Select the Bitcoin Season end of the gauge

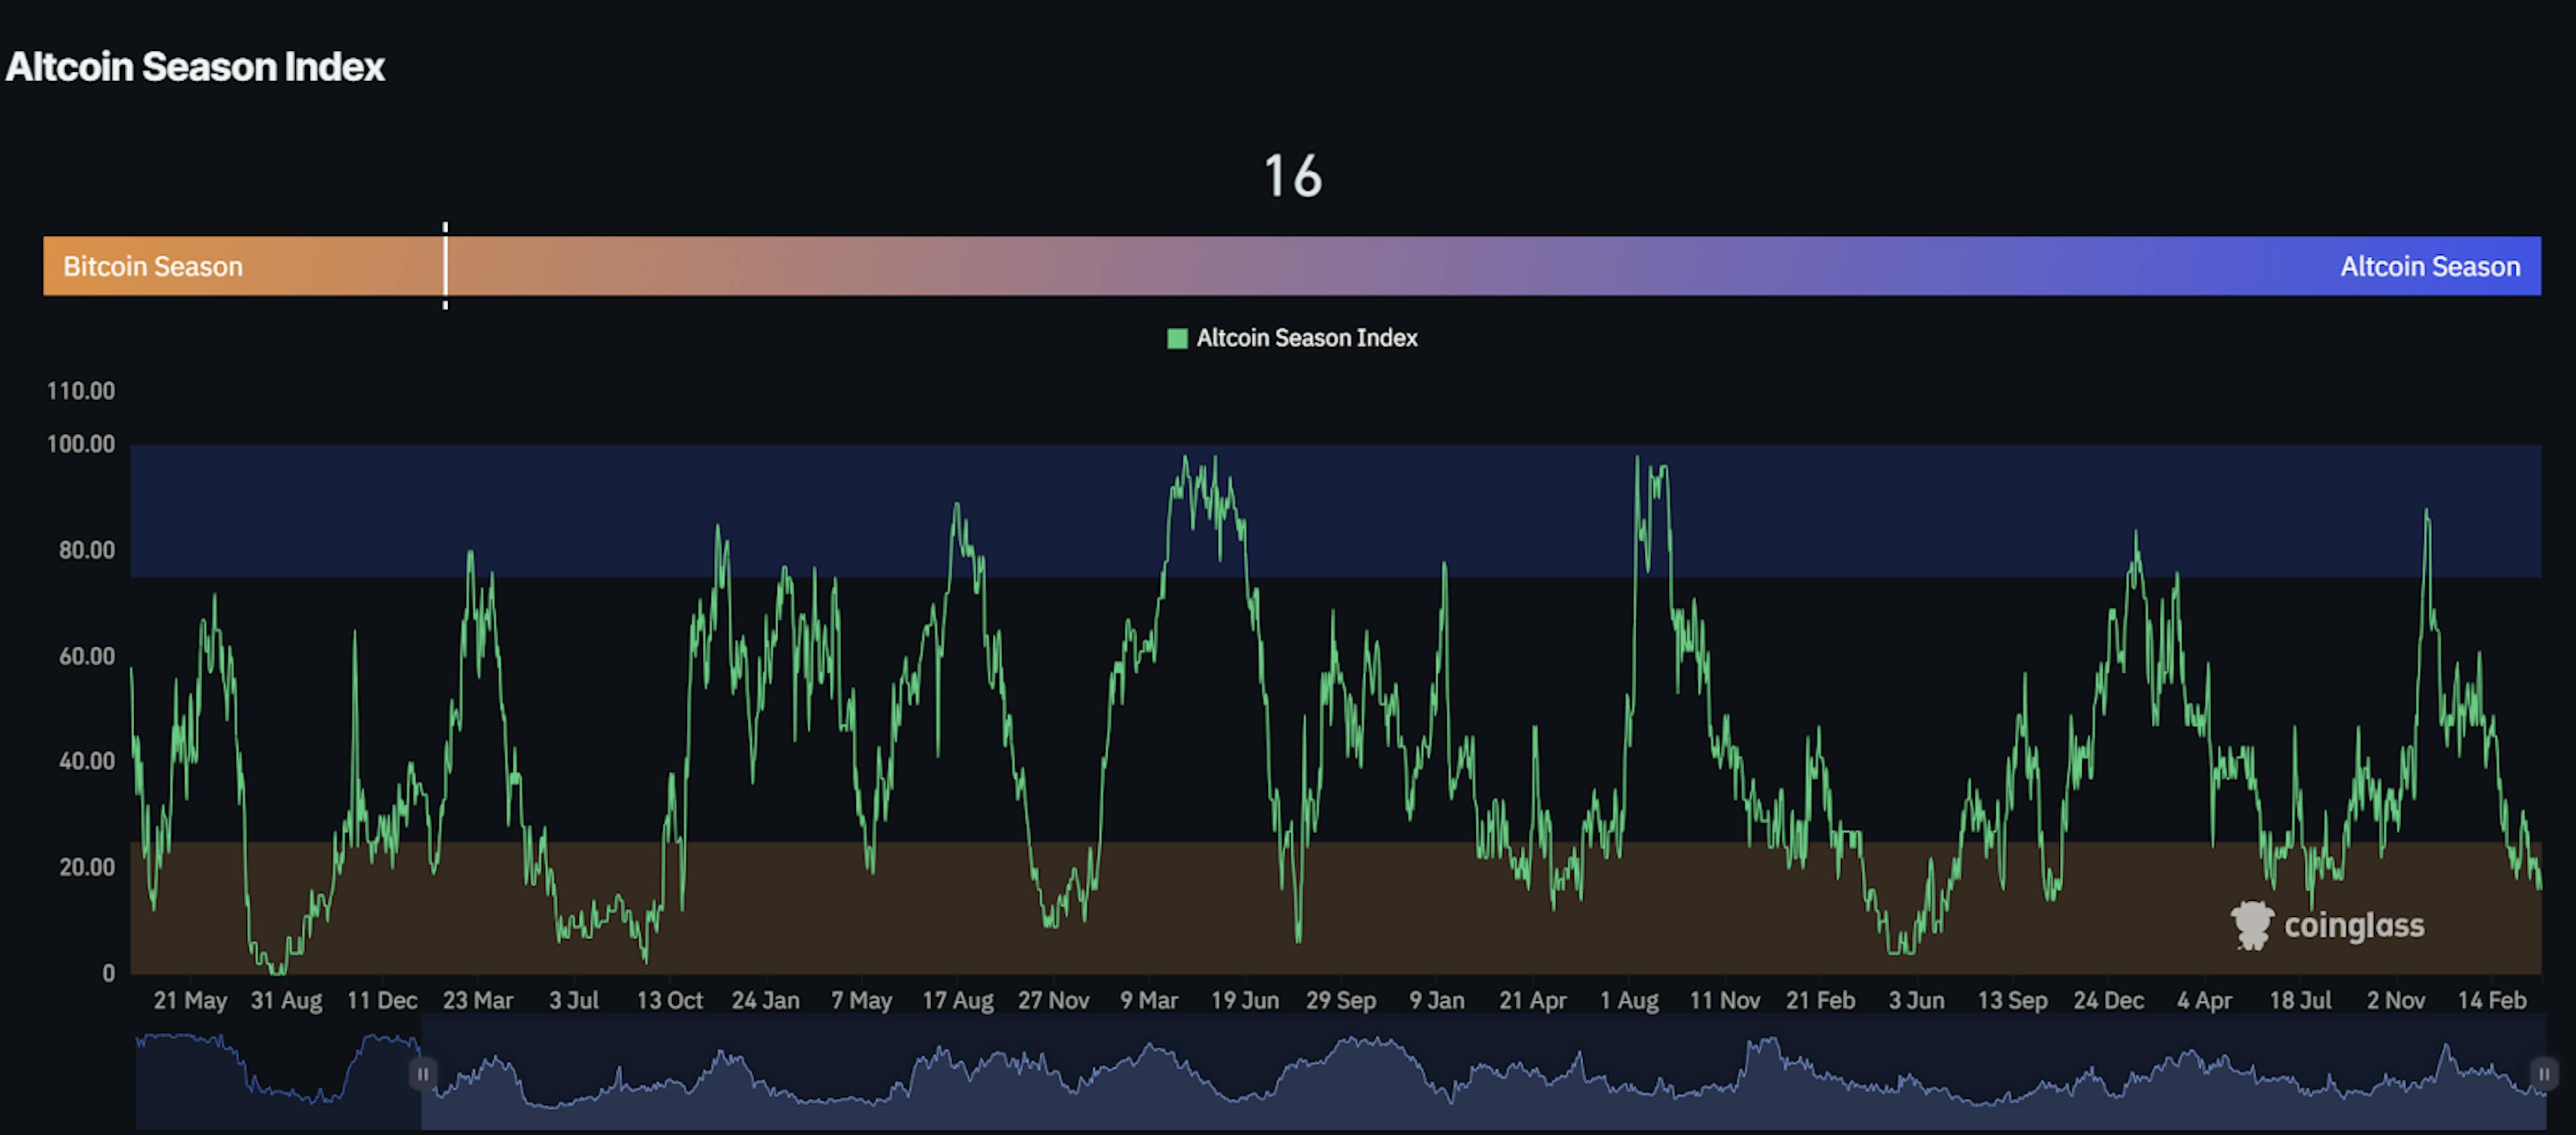pyautogui.click(x=153, y=266)
